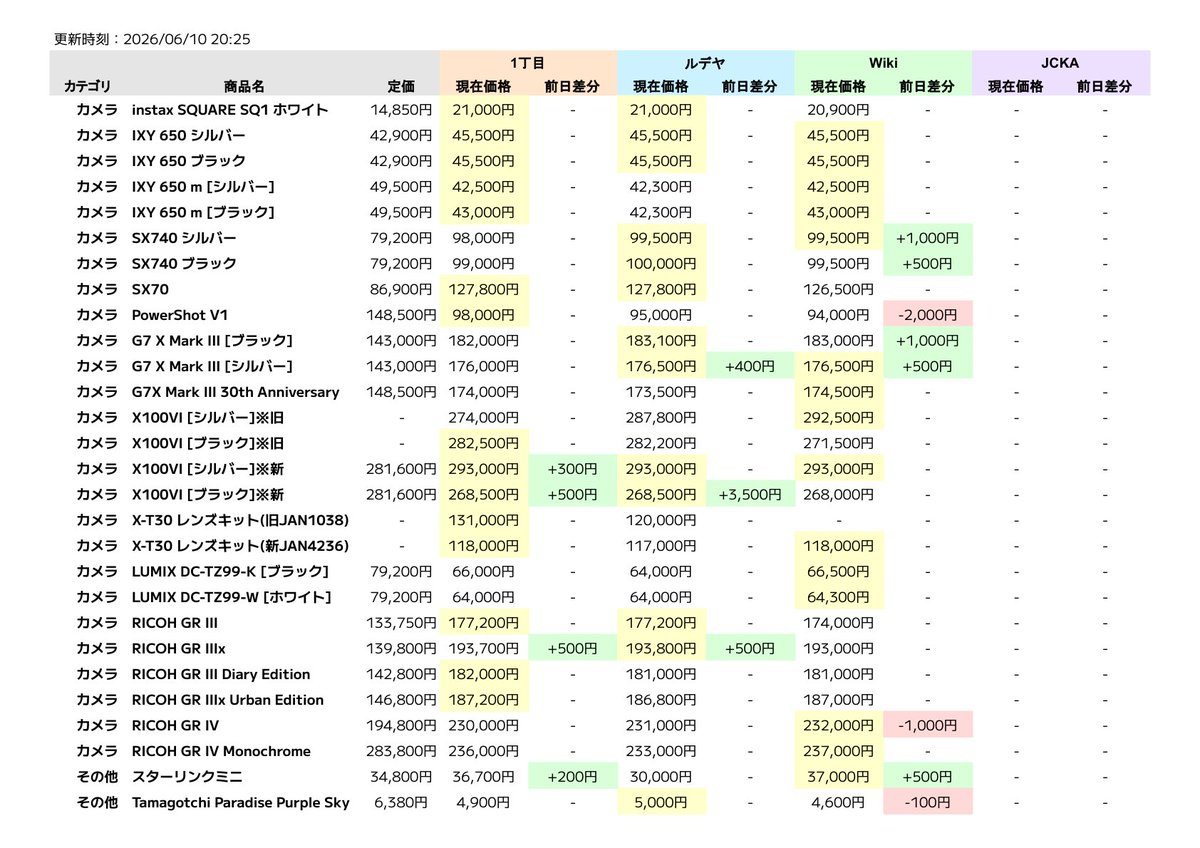Viewport: 1200px width, 848px height.
Task: Click the 64,300円 Wiki price cell
Action: pos(839,597)
